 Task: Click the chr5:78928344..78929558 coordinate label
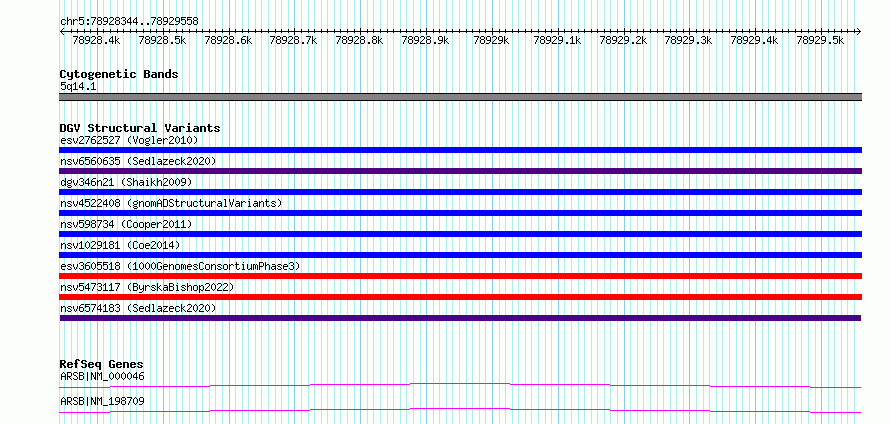coord(129,22)
